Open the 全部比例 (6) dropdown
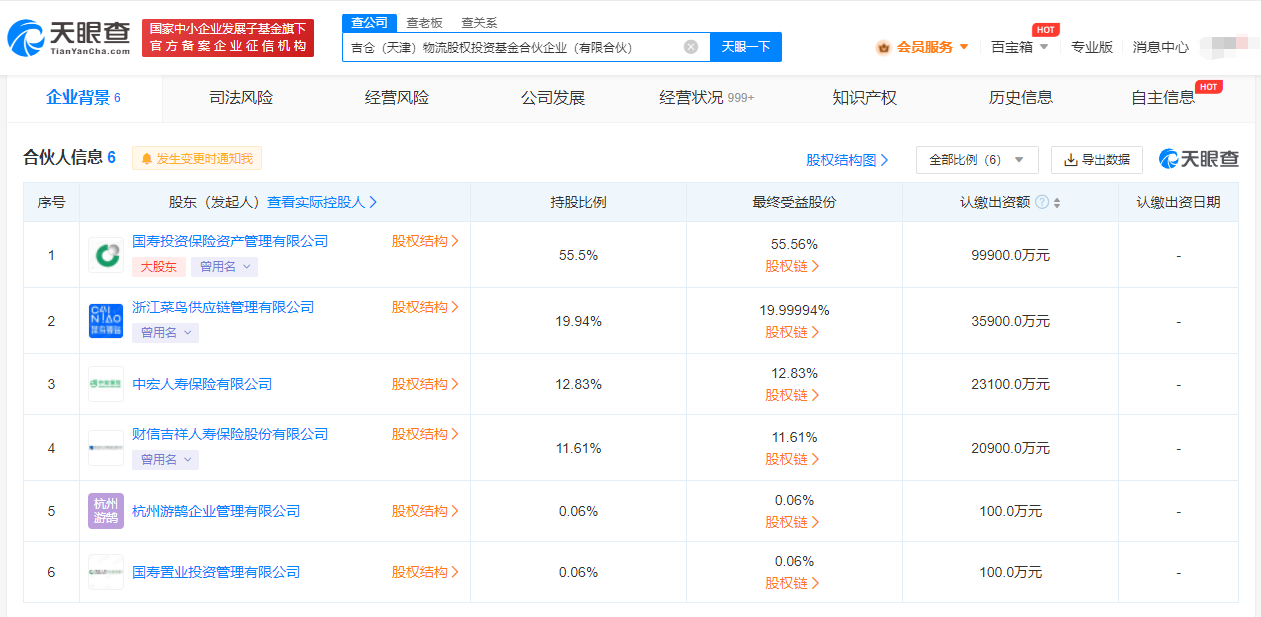Viewport: 1261px width, 617px height. pos(977,160)
